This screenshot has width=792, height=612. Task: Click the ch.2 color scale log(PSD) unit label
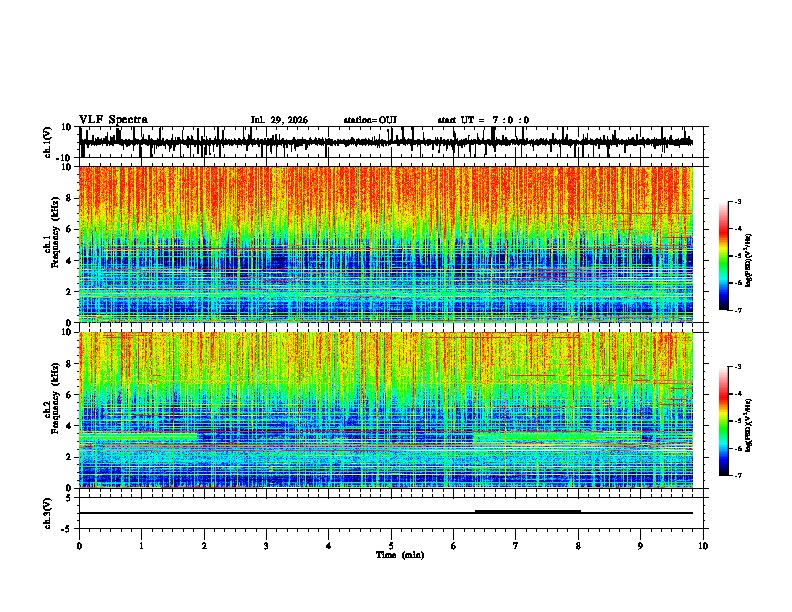pos(749,425)
